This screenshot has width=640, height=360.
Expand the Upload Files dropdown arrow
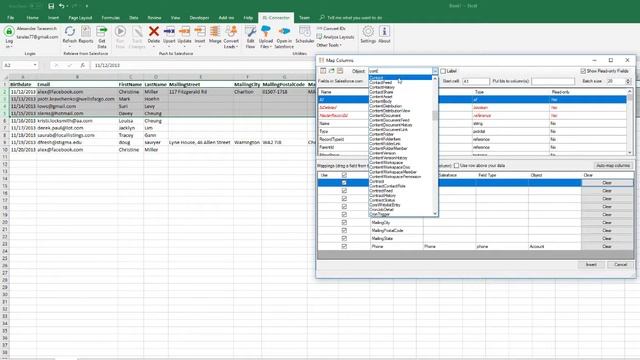[x=270, y=47]
